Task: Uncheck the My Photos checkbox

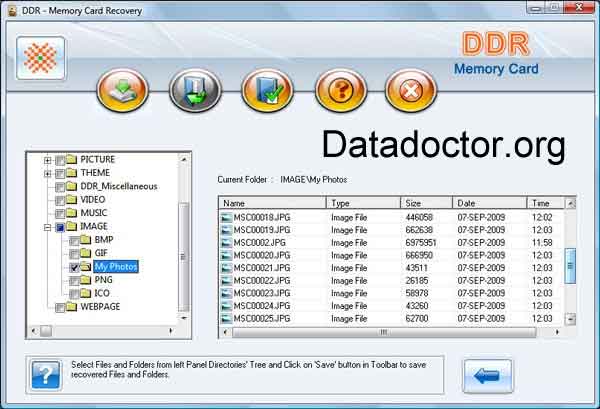Action: pyautogui.click(x=75, y=267)
